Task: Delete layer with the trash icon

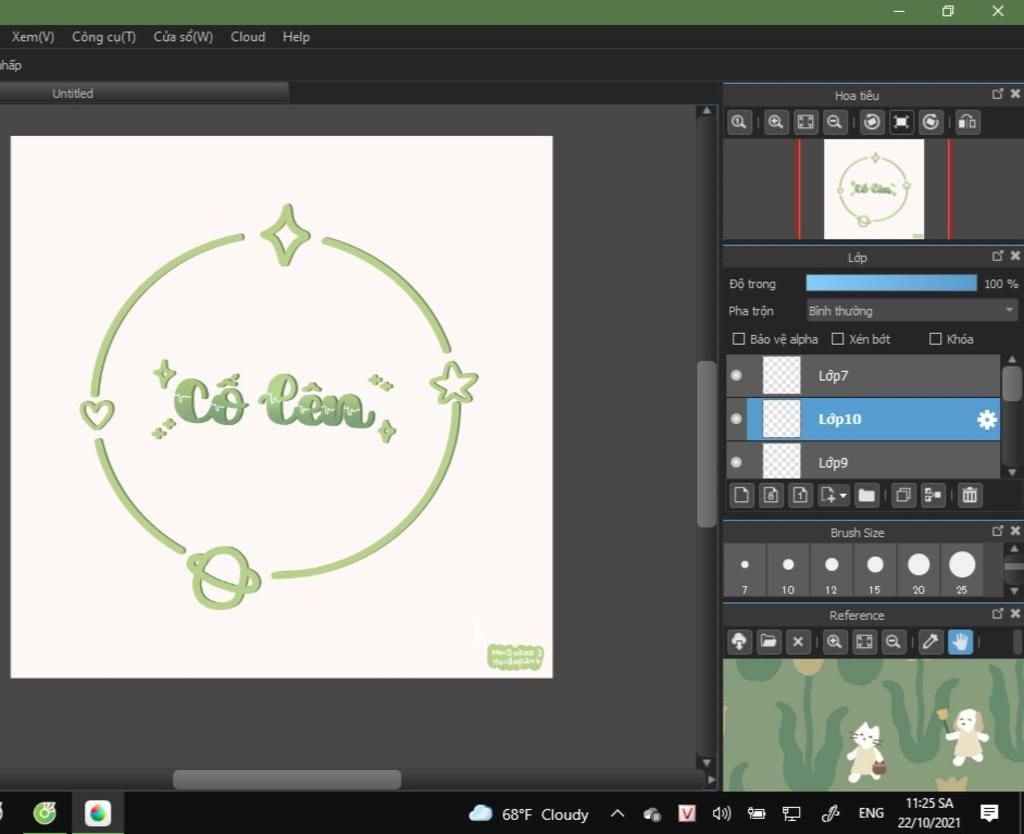Action: (969, 495)
